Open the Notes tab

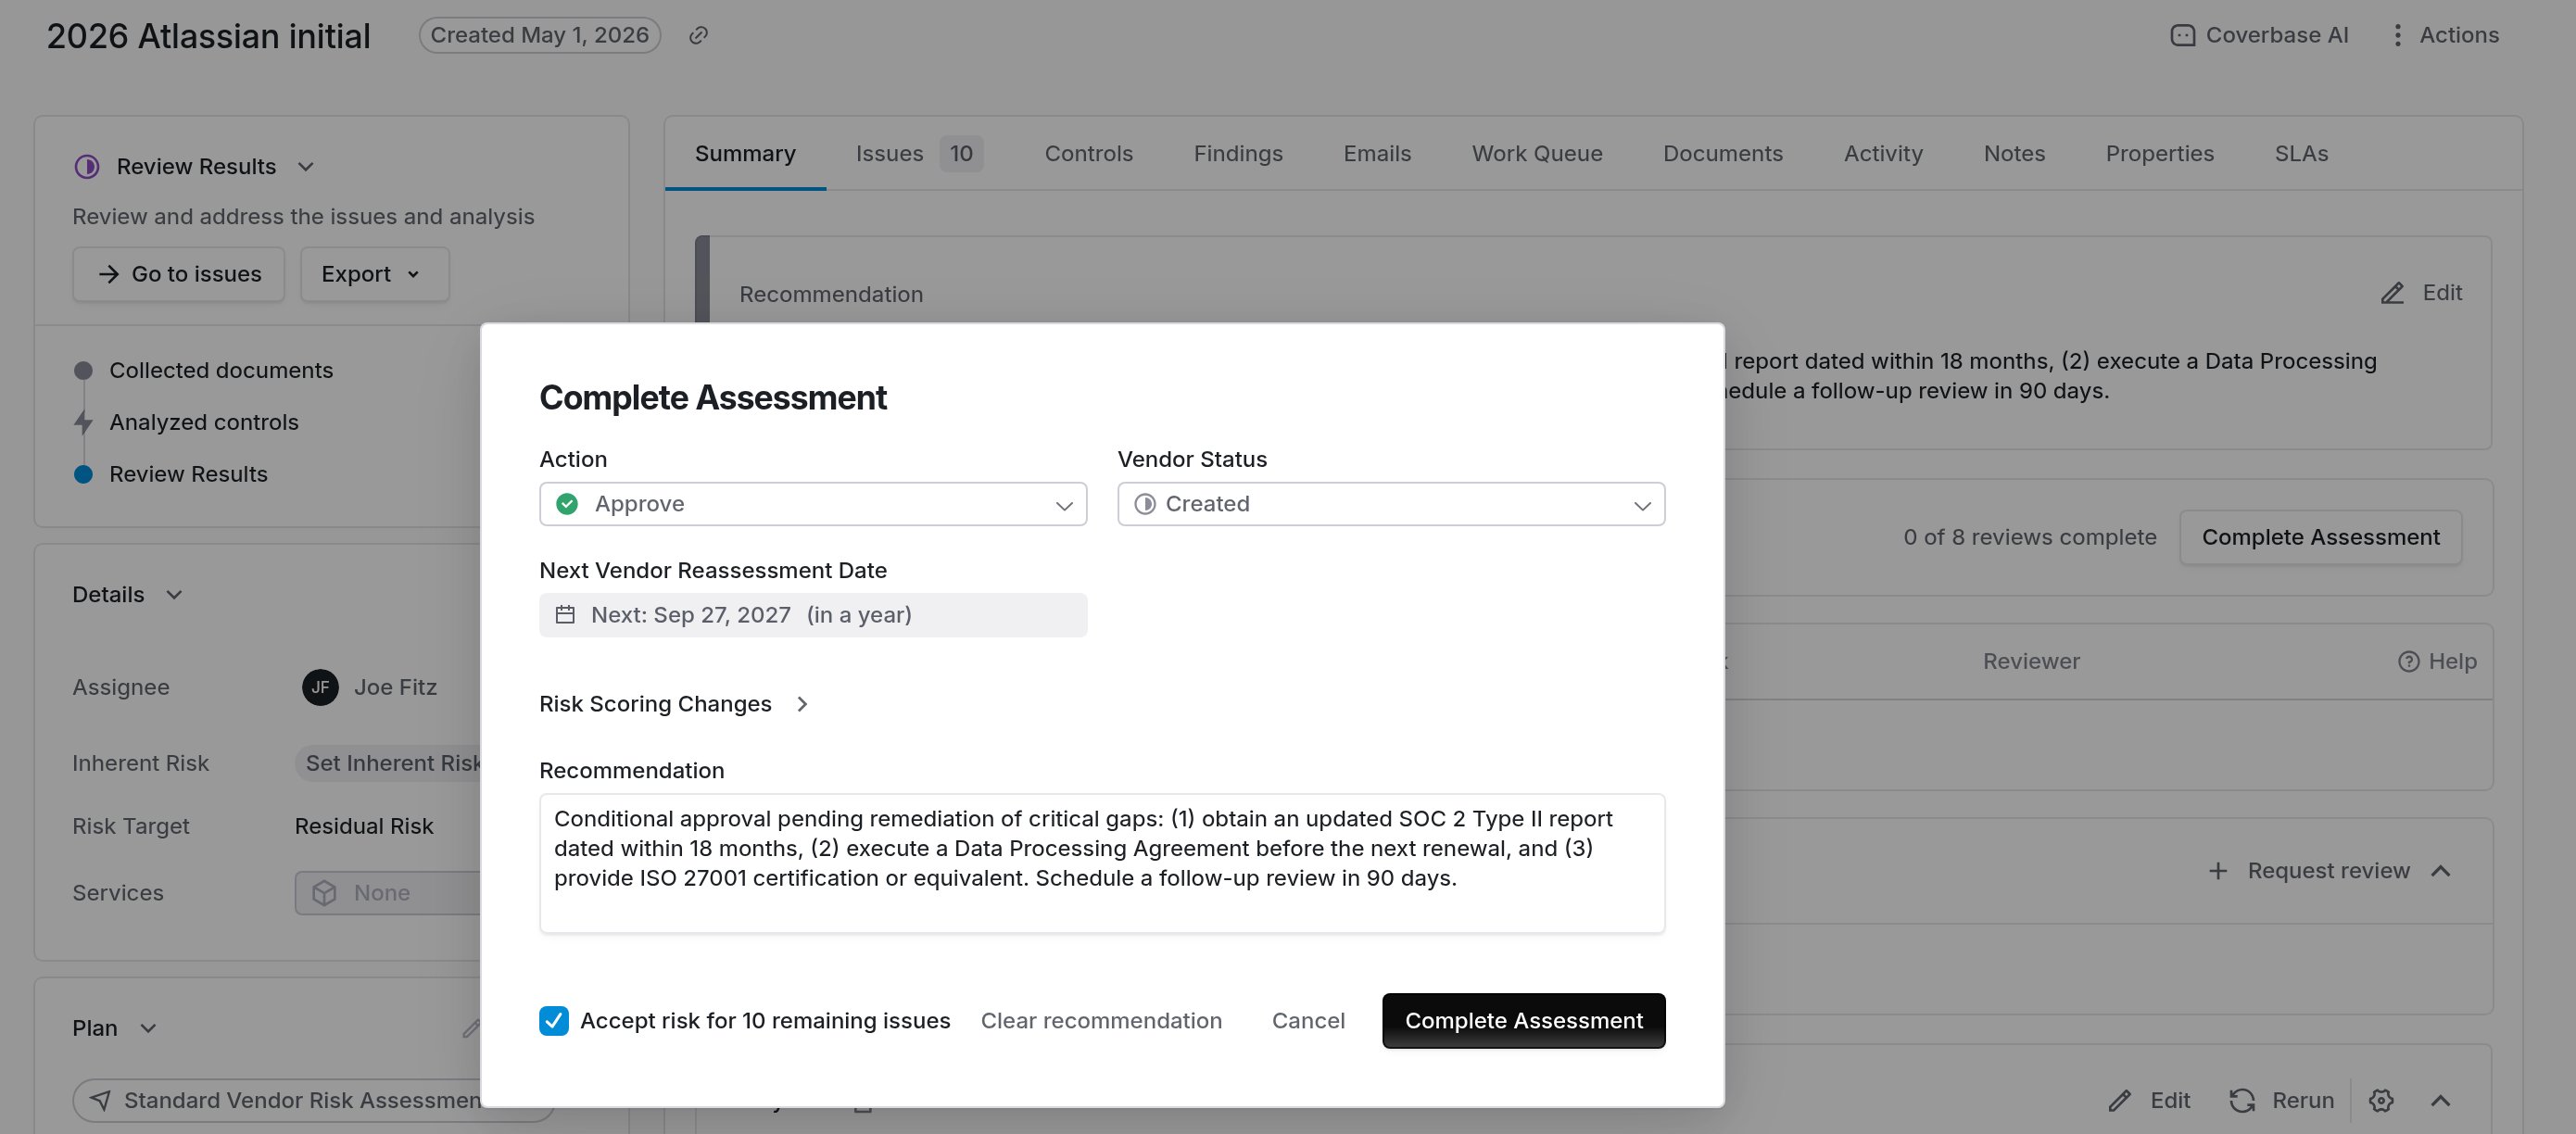click(x=2013, y=154)
